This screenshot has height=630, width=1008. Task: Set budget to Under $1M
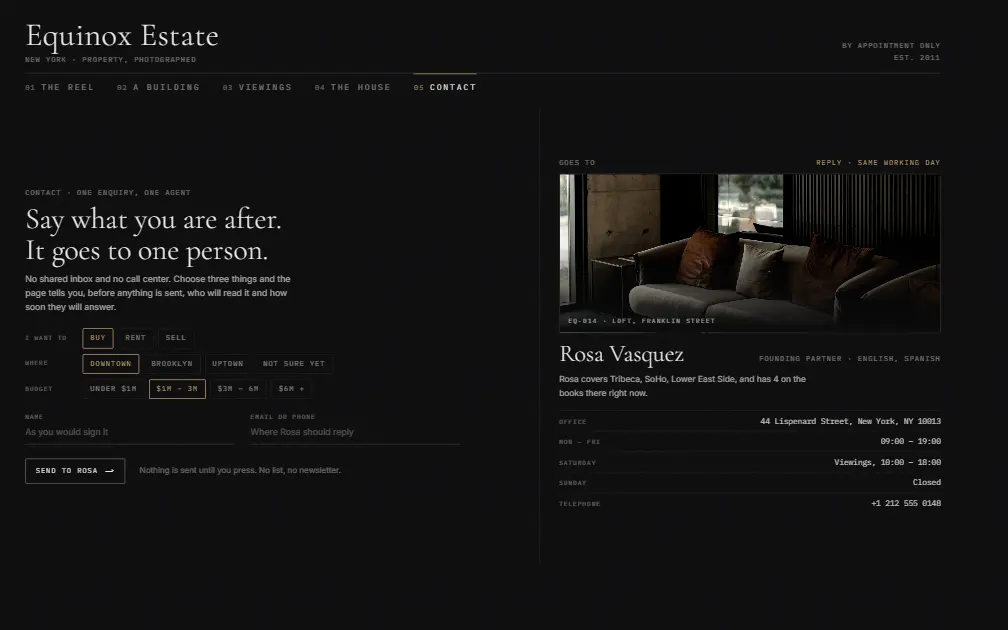(113, 389)
